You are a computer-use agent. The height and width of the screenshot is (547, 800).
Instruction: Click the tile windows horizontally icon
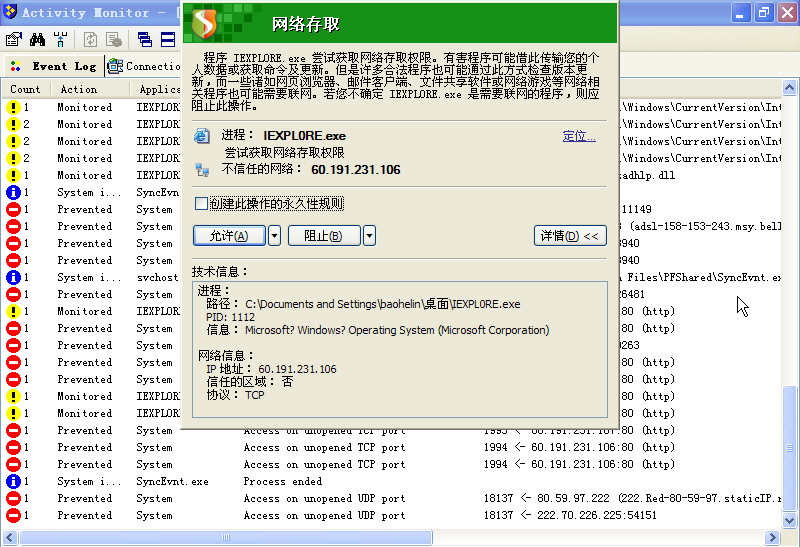point(168,39)
